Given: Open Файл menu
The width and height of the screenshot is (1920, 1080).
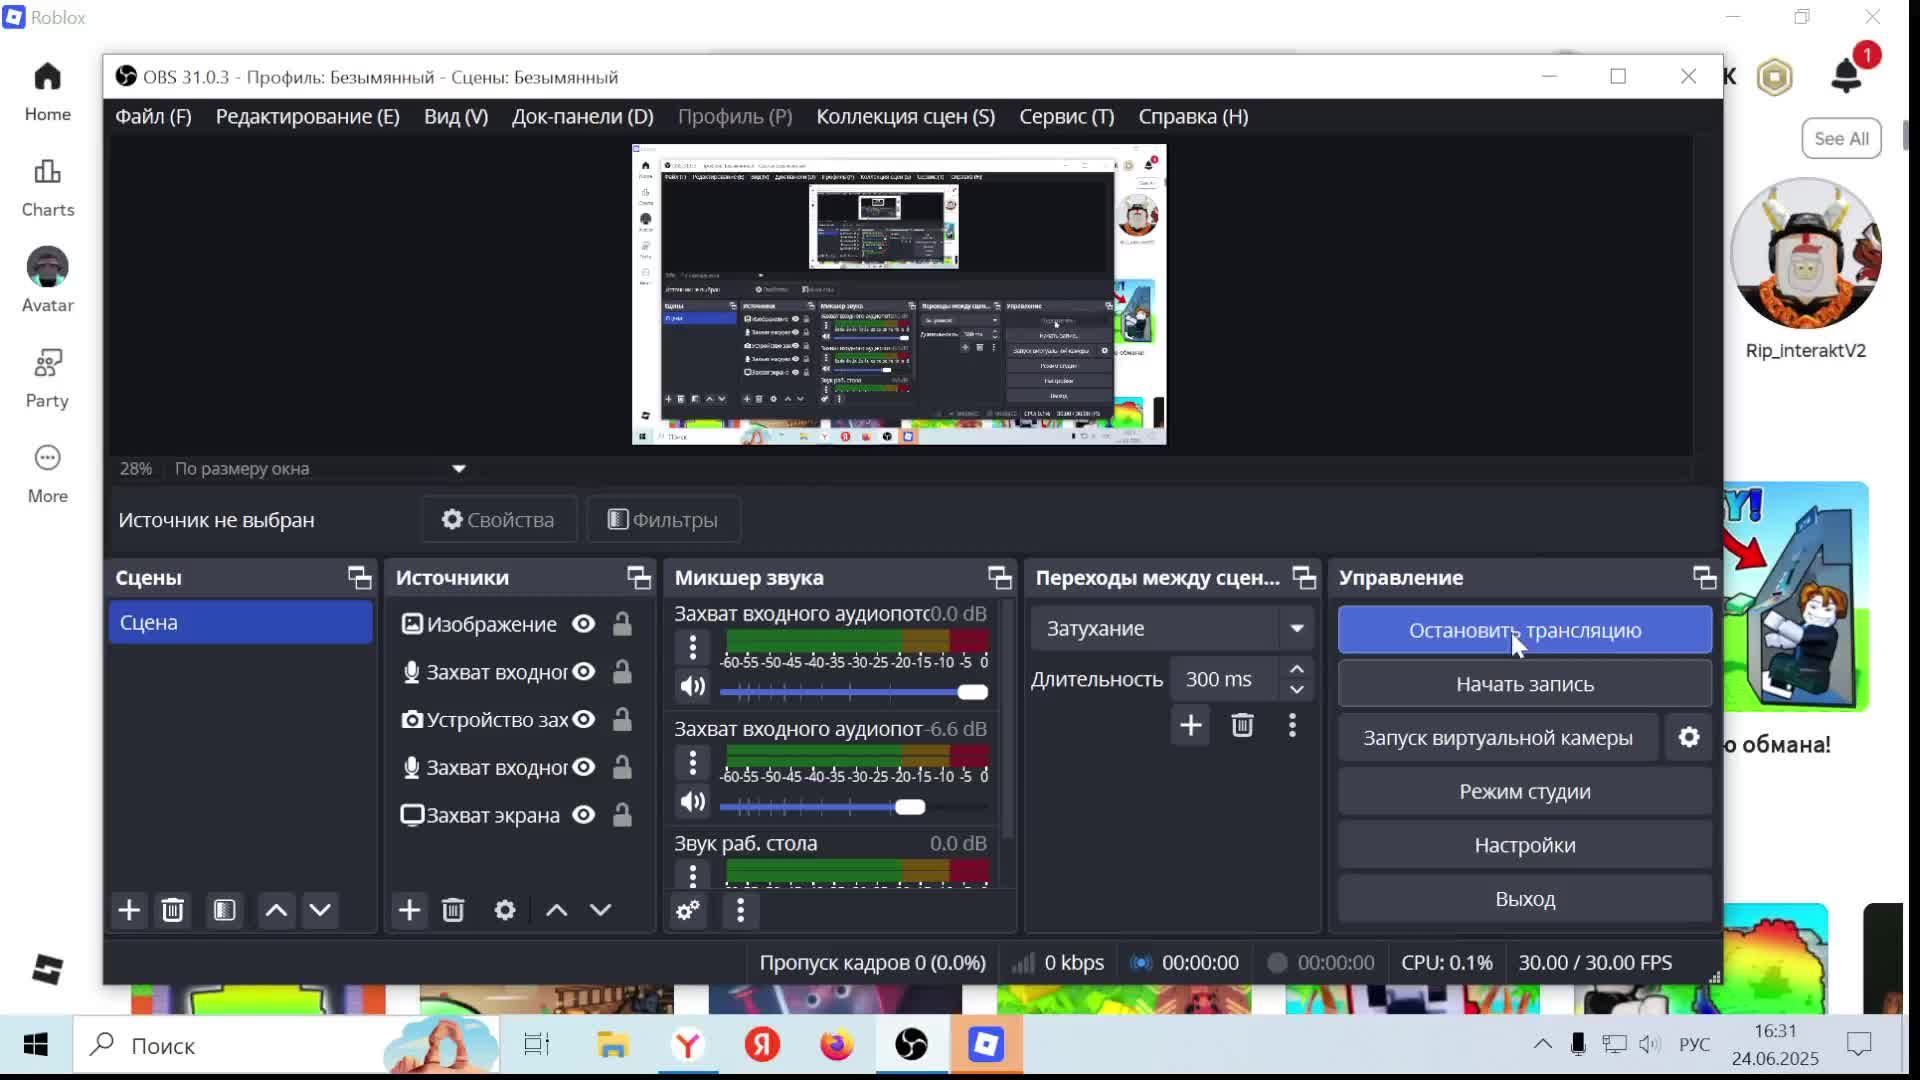Looking at the screenshot, I should click(153, 116).
